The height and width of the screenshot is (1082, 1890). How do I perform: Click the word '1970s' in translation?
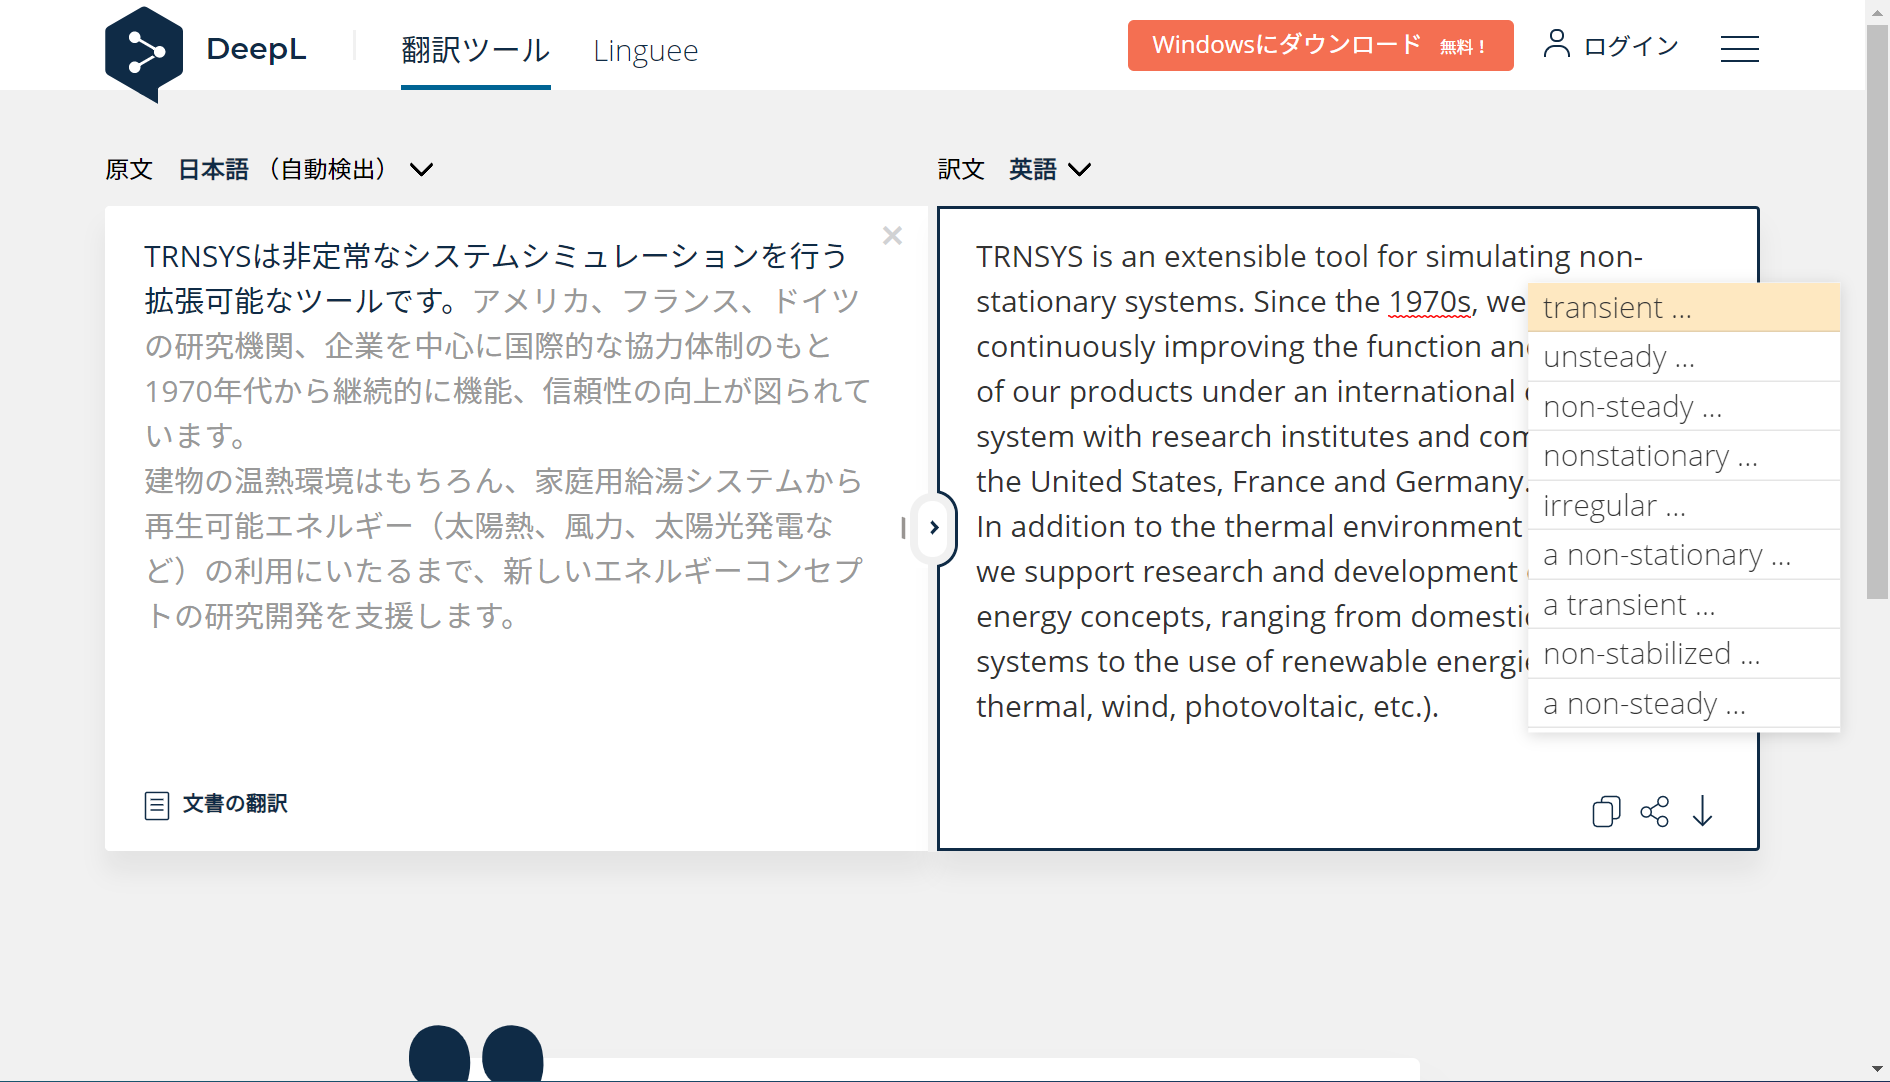1430,301
